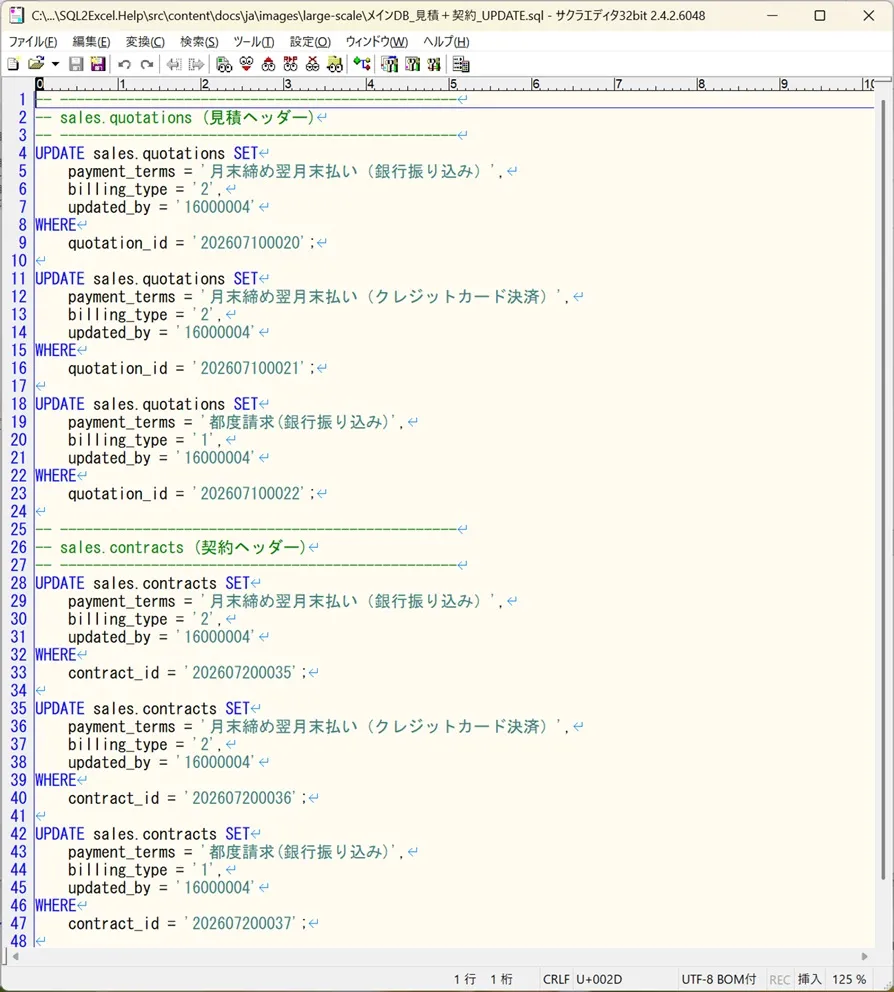
Task: Click the value '202607100020' on line 9
Action: [x=251, y=243]
